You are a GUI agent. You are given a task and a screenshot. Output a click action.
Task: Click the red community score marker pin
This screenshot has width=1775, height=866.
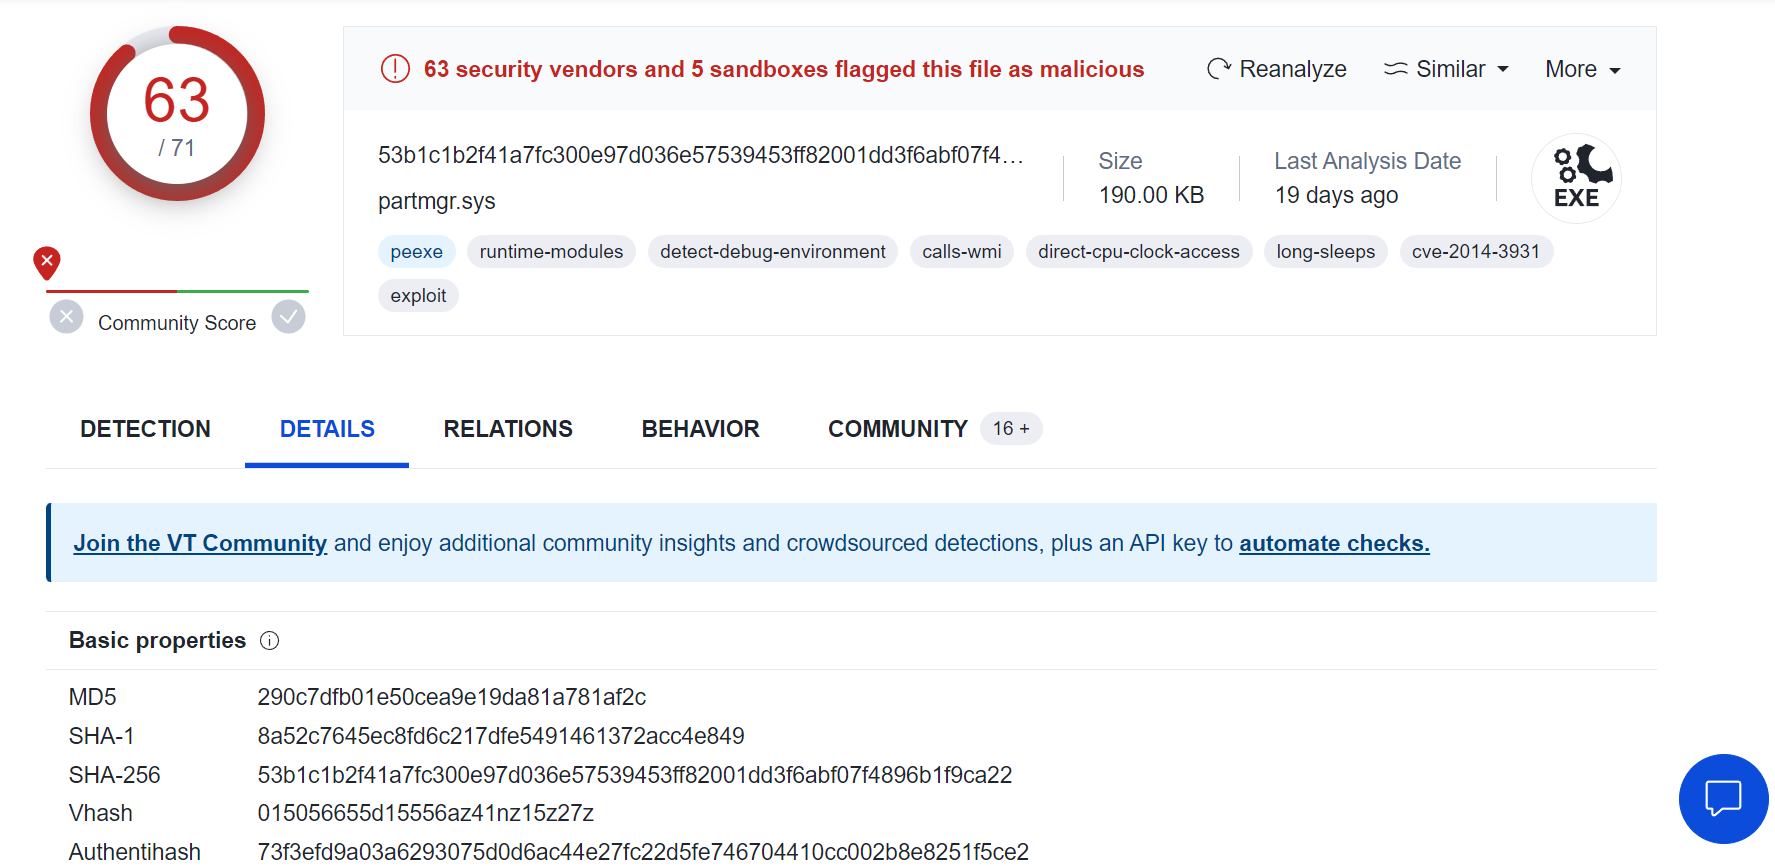tap(47, 262)
